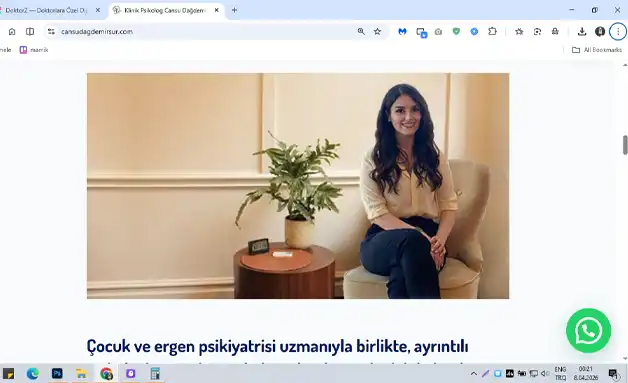Open the taskbar clock showing 00:21
Image resolution: width=628 pixels, height=383 pixels.
tap(586, 373)
